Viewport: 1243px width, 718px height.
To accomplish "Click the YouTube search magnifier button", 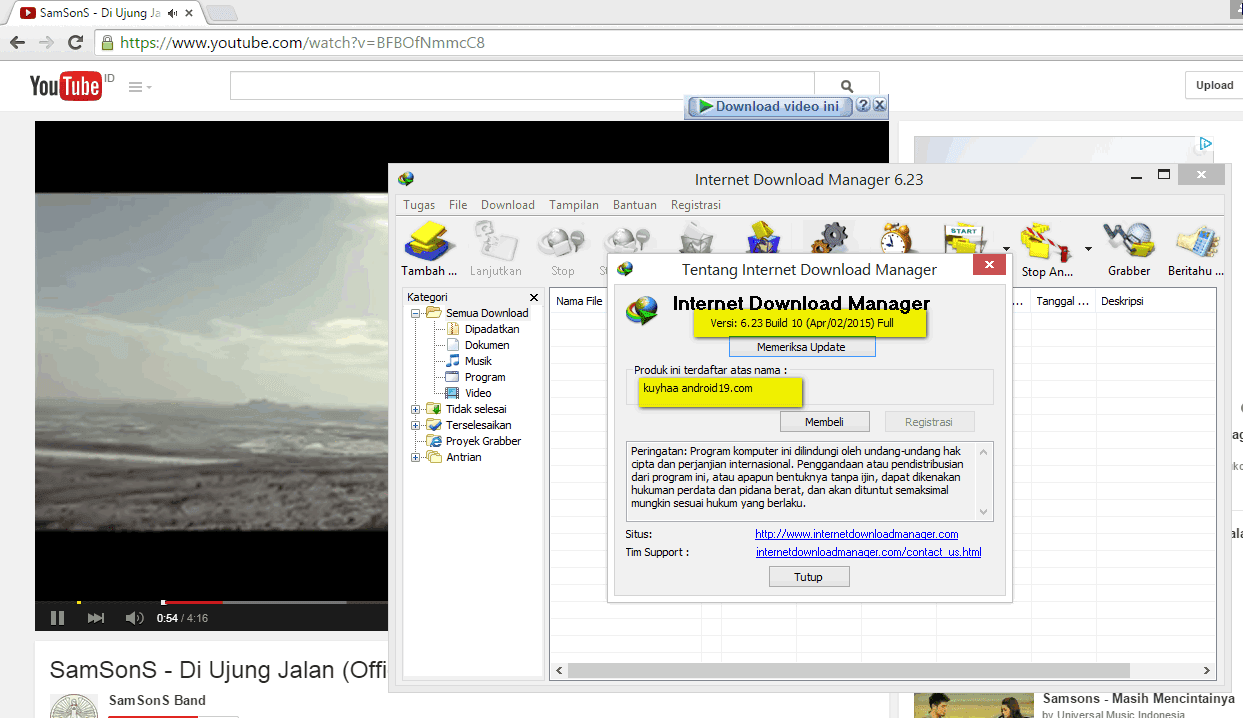I will pyautogui.click(x=847, y=86).
